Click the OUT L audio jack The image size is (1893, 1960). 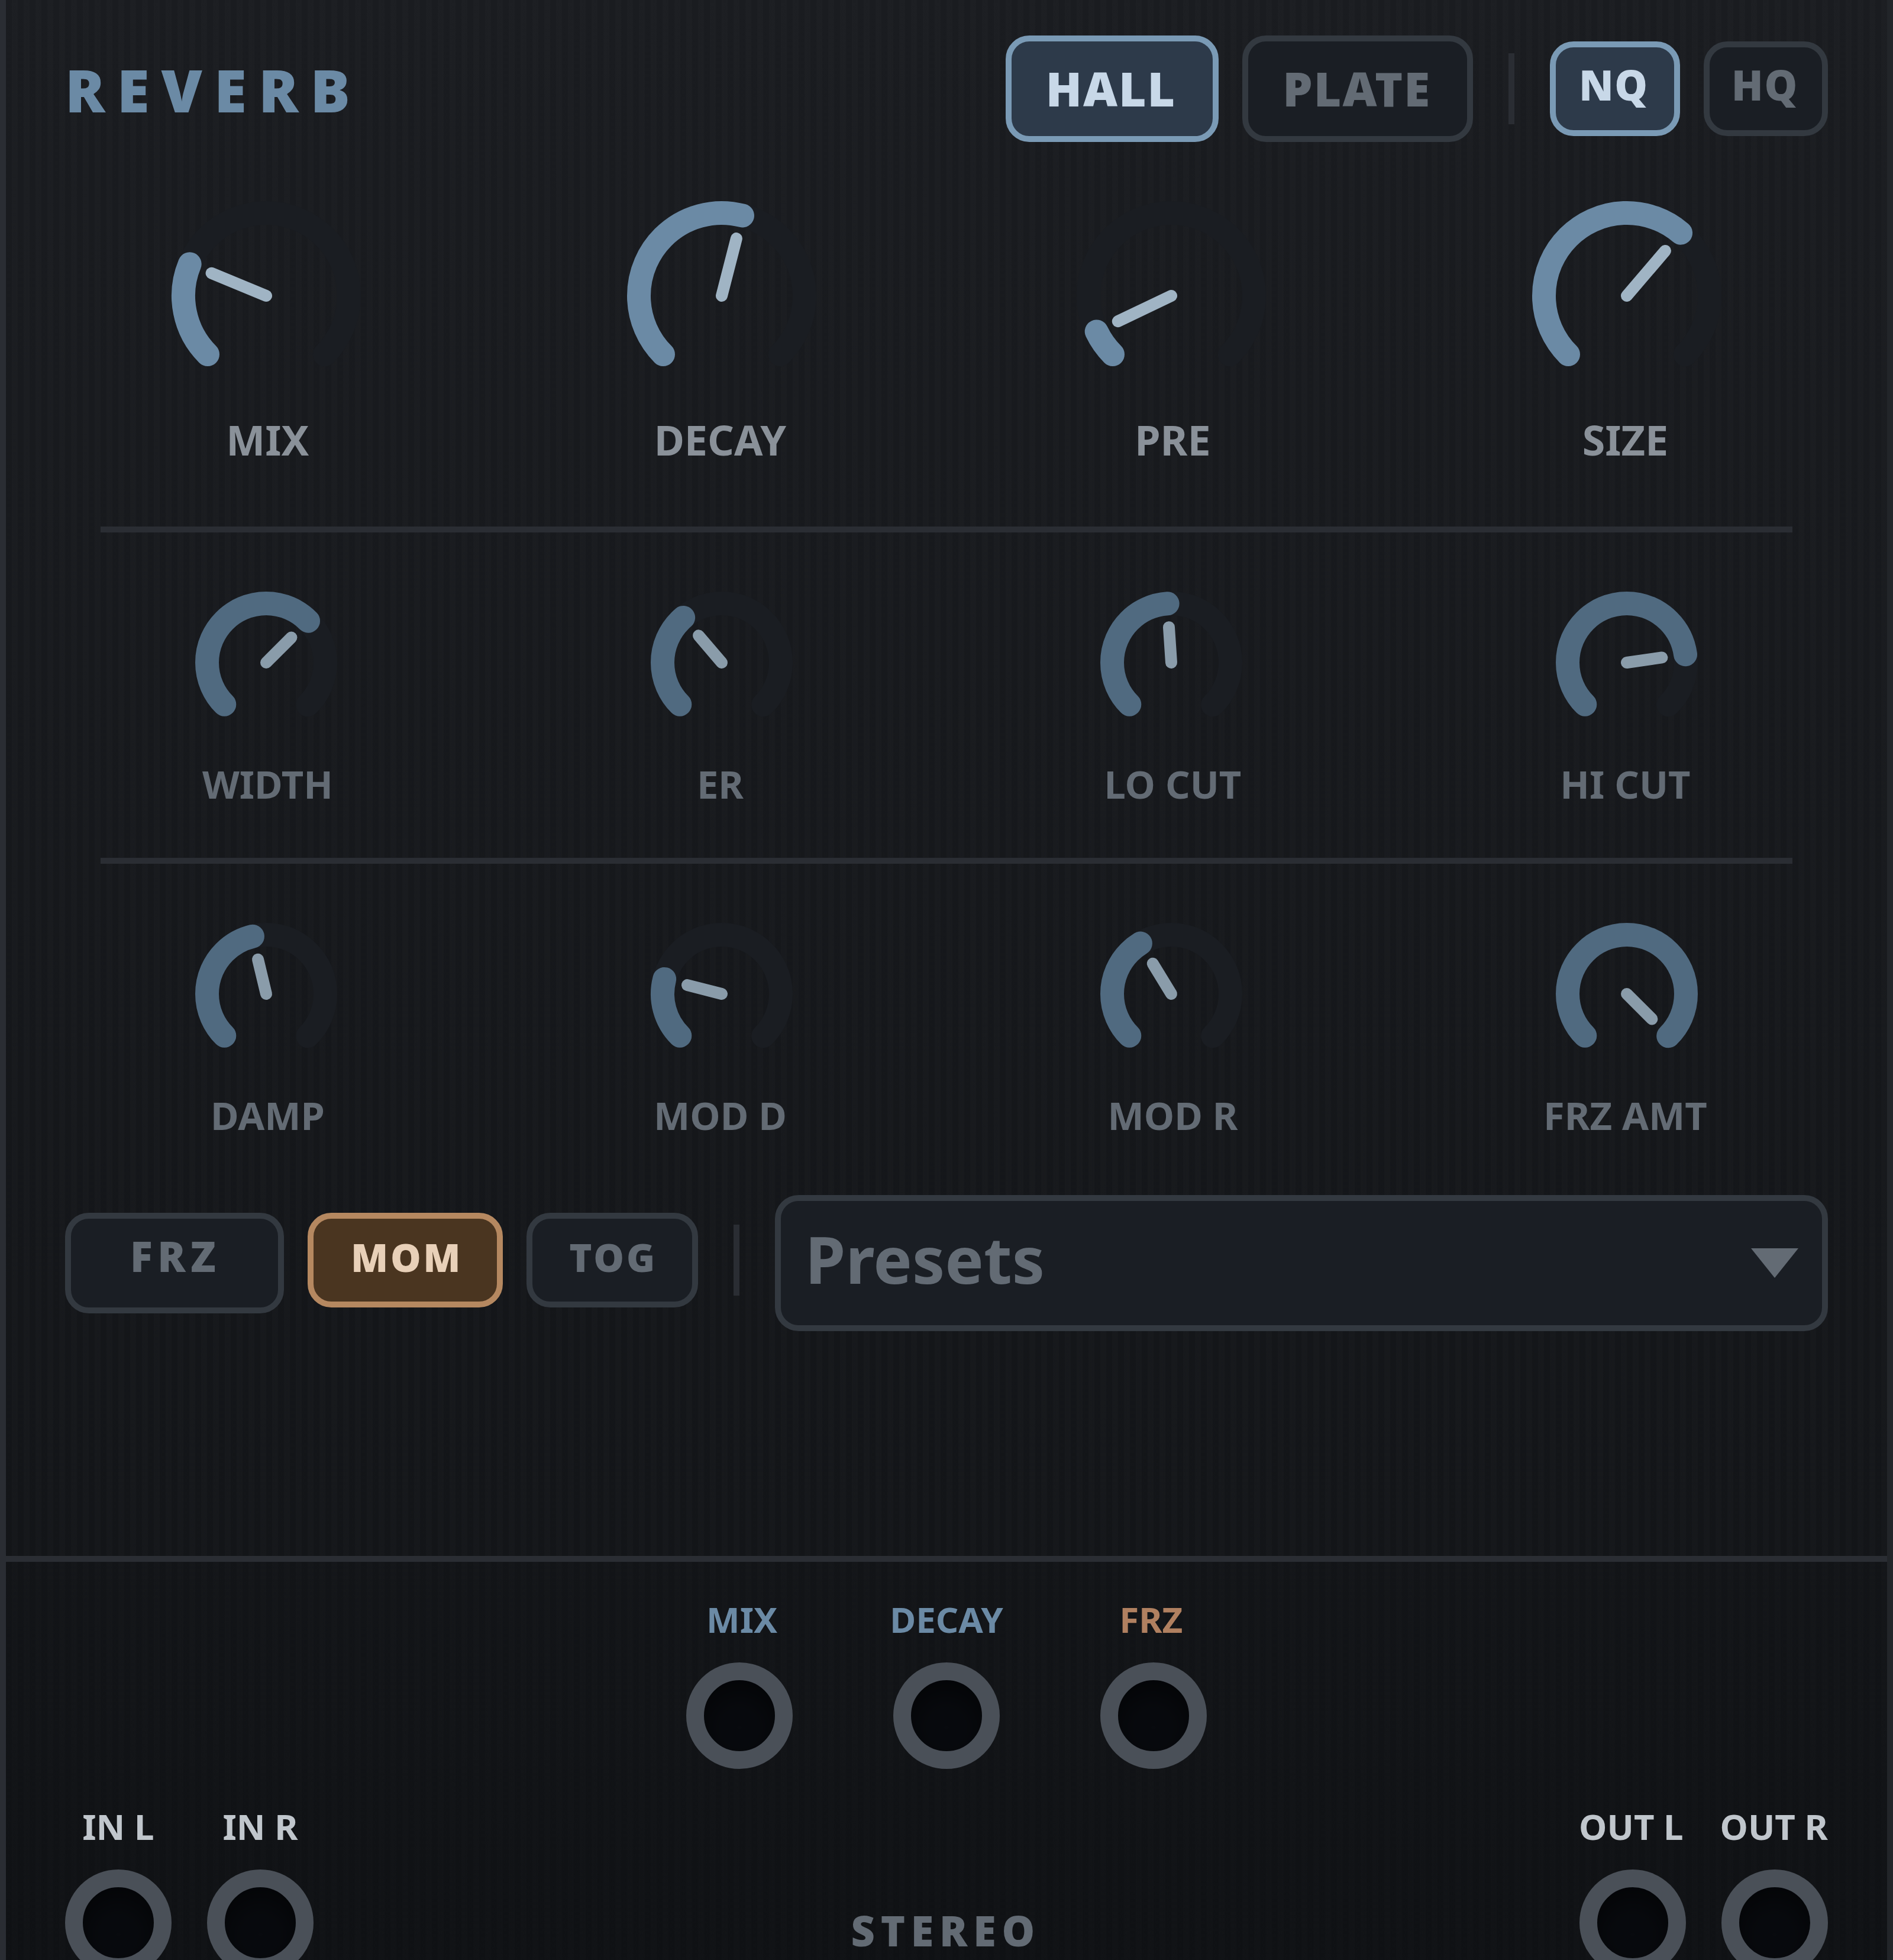tap(1632, 1920)
